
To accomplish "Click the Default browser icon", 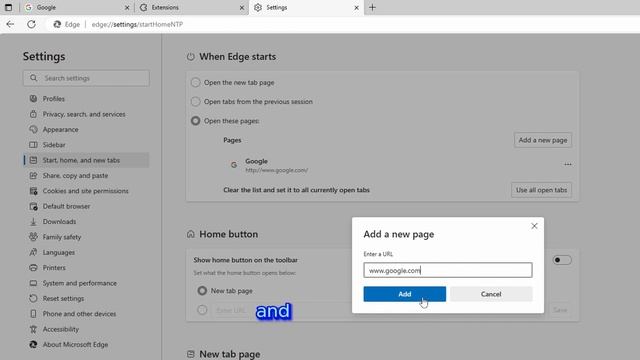I will [33, 207].
